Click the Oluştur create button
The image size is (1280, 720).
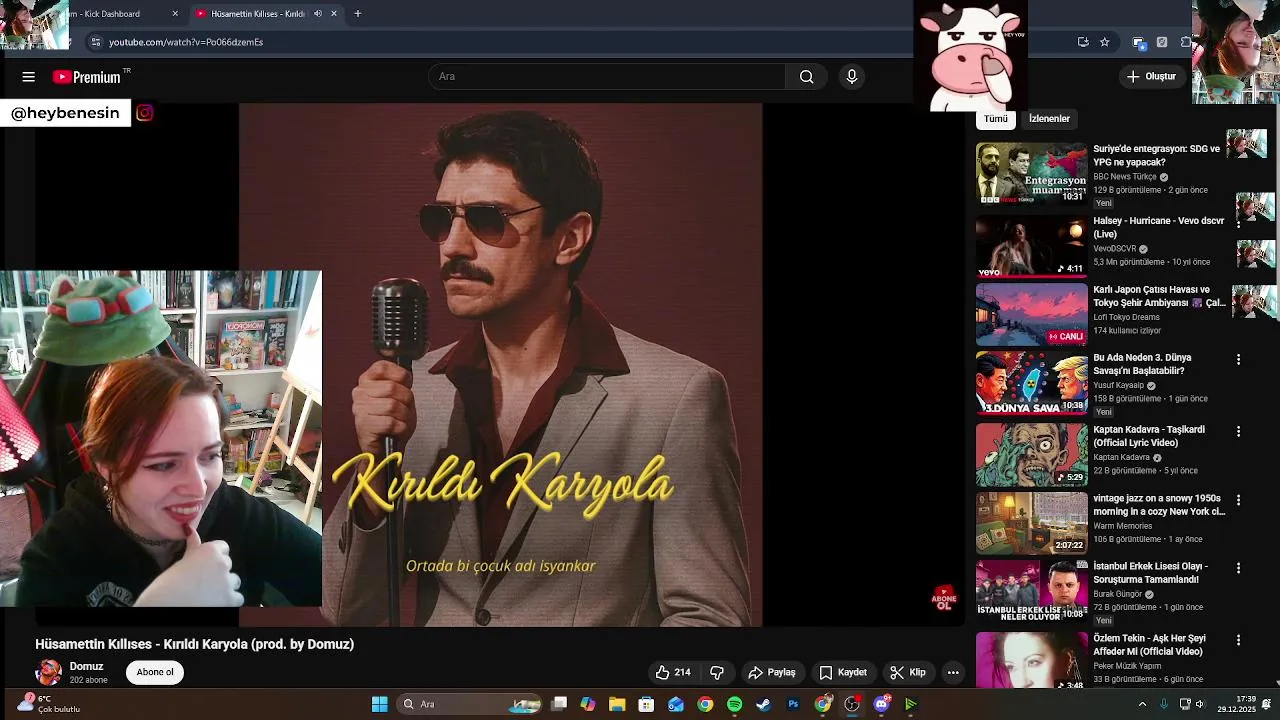[x=1151, y=77]
